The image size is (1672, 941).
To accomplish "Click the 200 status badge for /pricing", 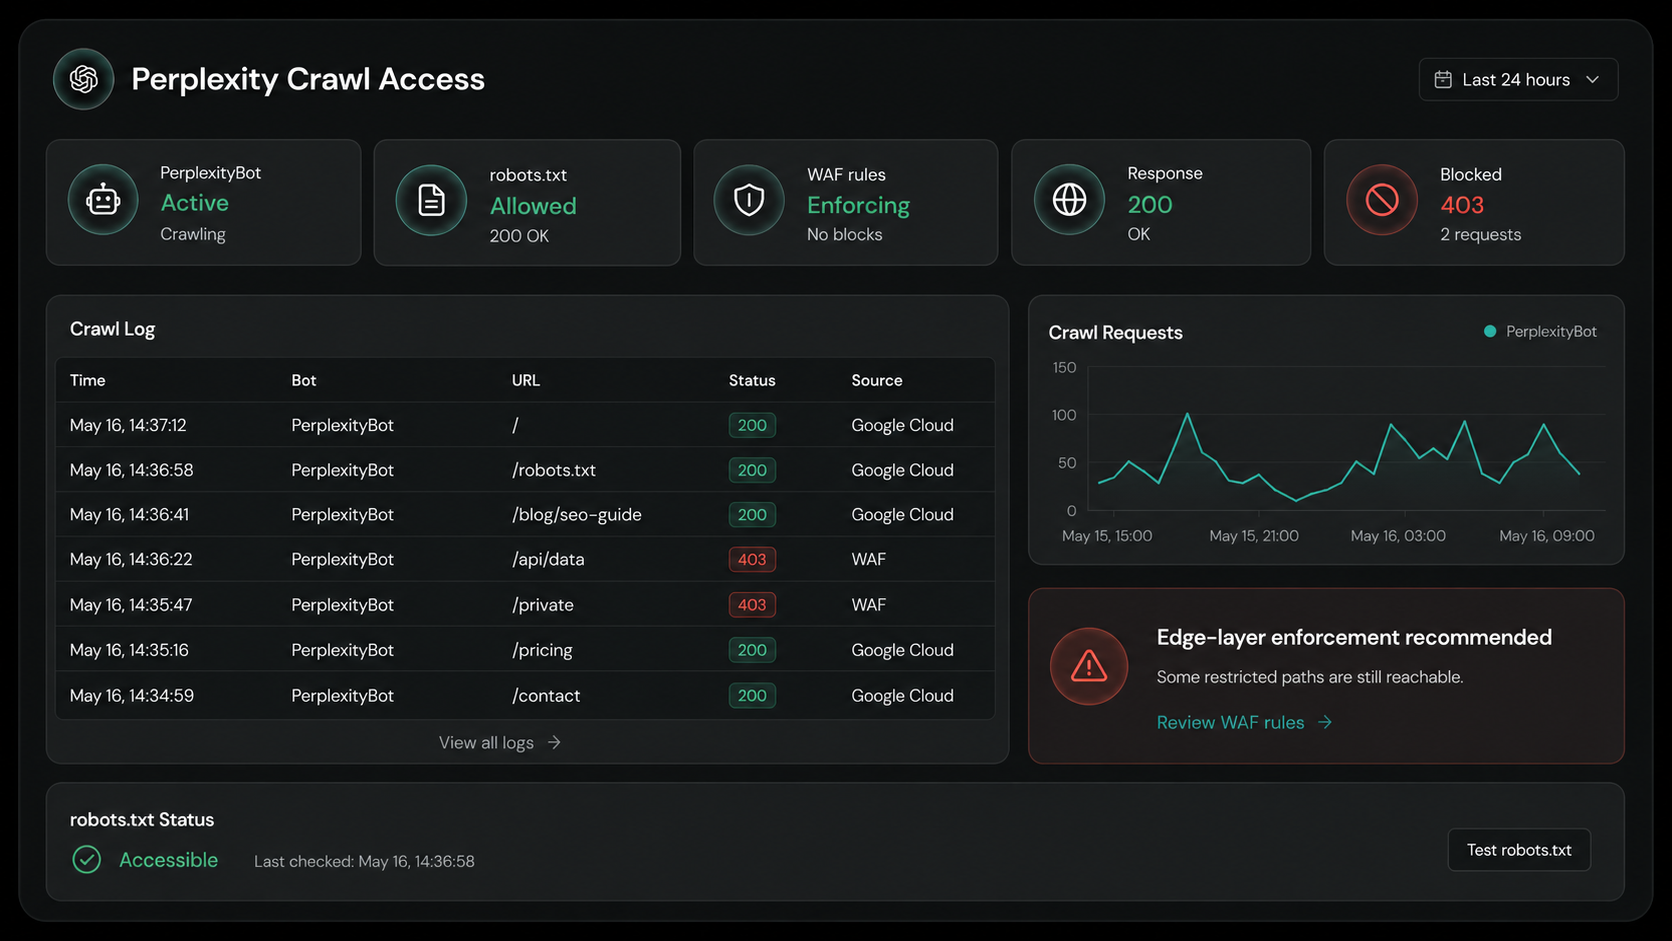I will click(x=752, y=650).
